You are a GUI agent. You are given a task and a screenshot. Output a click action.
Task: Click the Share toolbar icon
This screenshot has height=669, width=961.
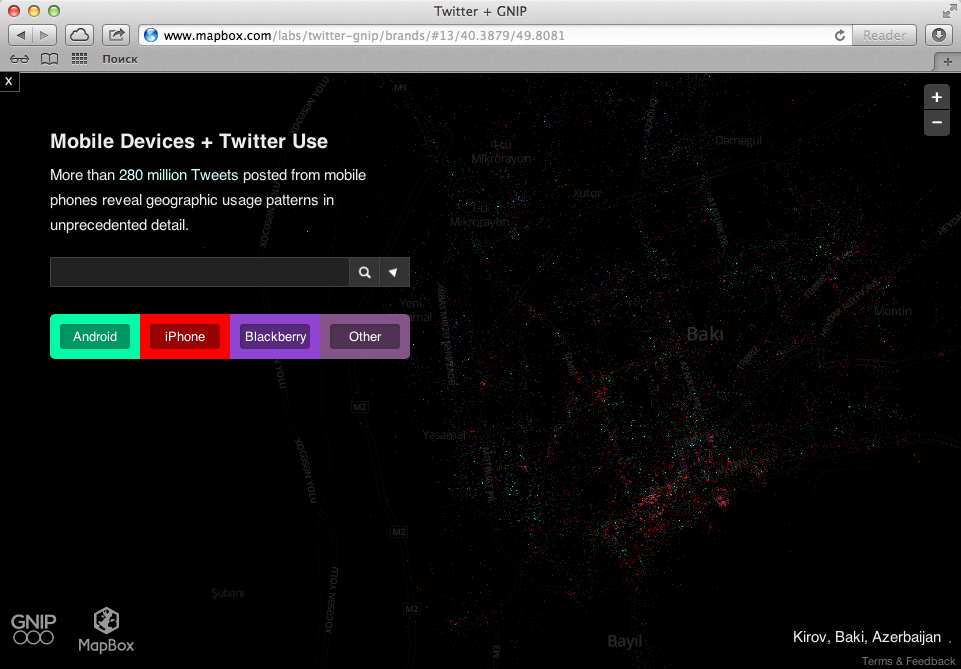tap(116, 35)
